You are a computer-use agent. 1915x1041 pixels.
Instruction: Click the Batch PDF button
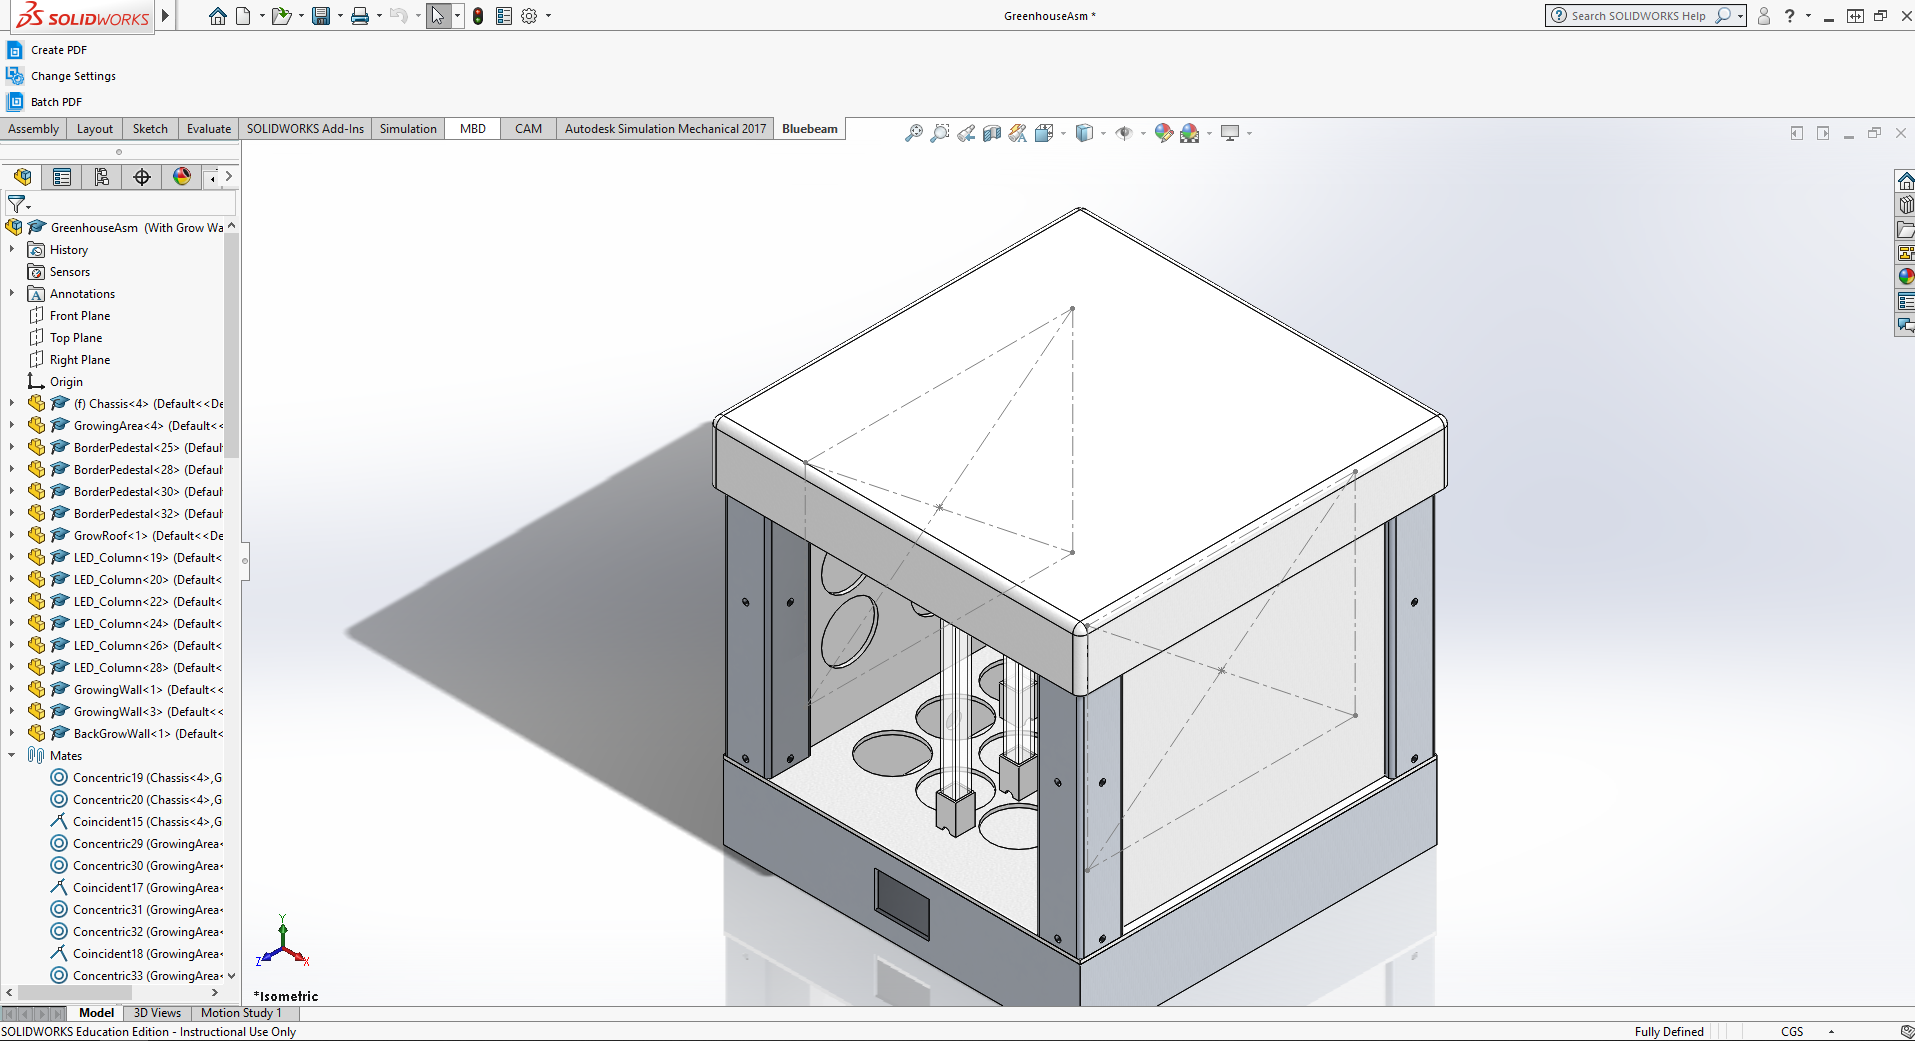click(45, 102)
